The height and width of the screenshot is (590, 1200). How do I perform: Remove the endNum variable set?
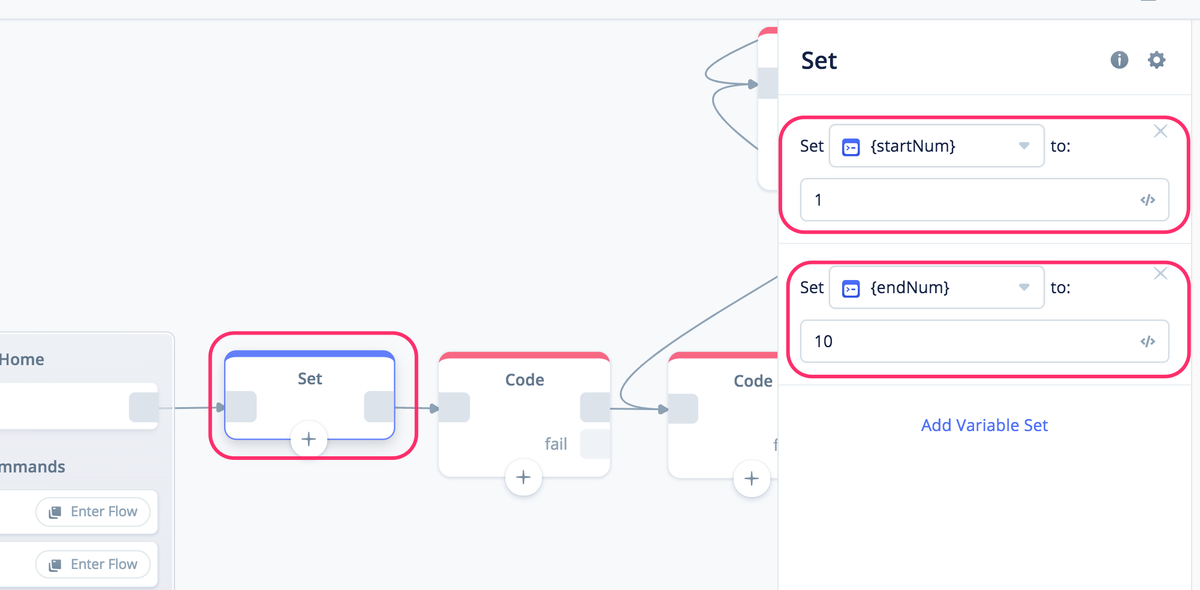click(1160, 273)
